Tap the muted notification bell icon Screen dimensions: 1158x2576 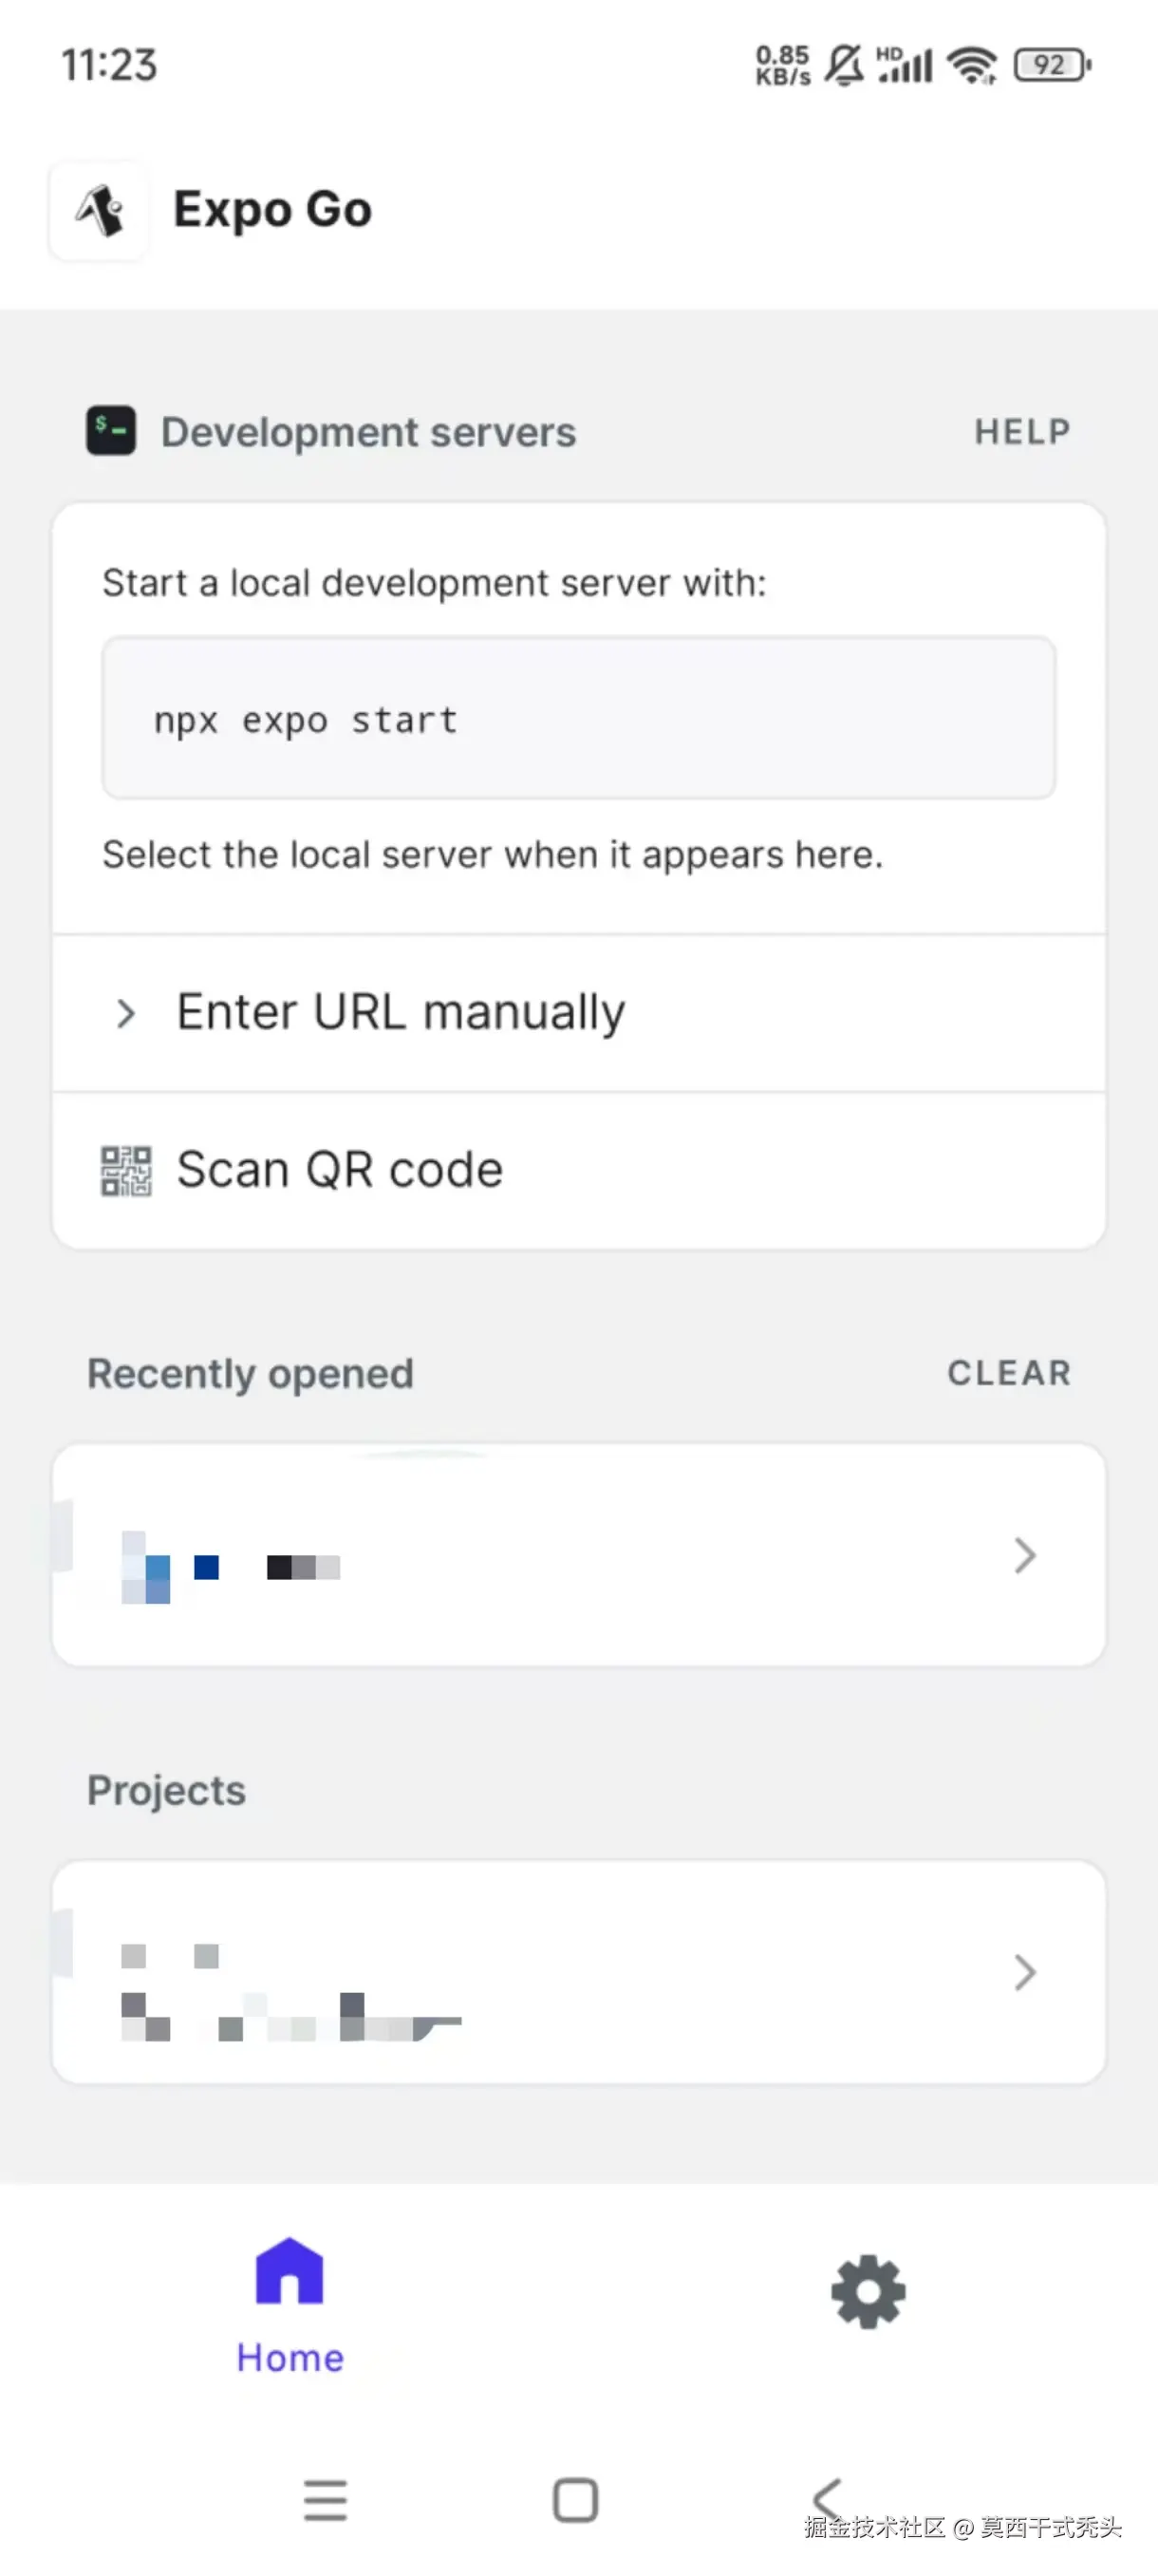click(x=844, y=66)
